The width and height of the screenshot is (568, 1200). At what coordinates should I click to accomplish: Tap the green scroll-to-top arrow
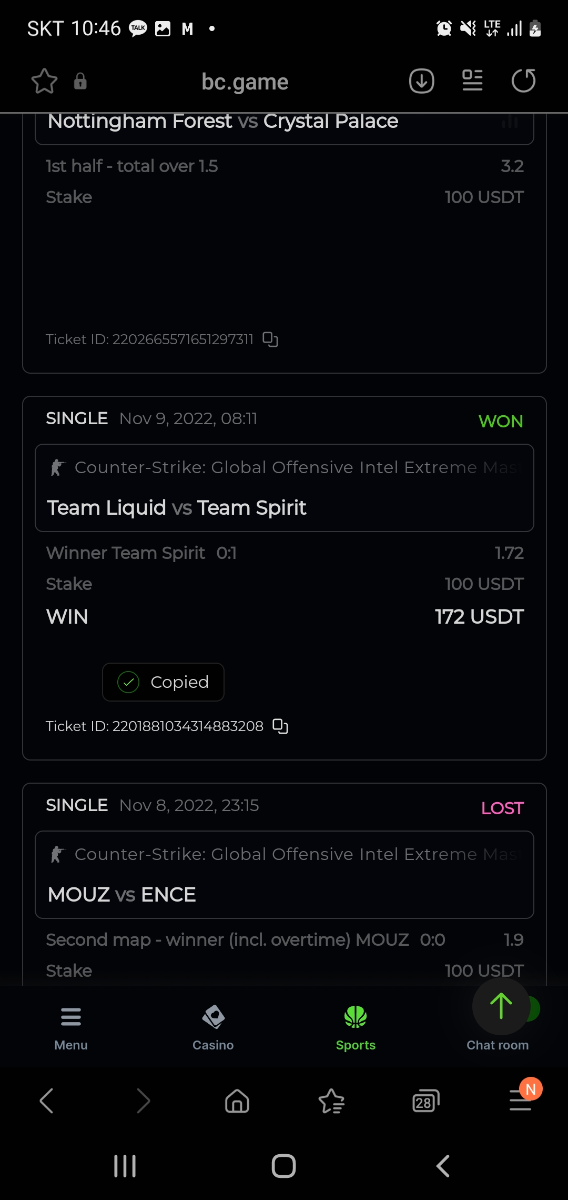click(501, 1005)
